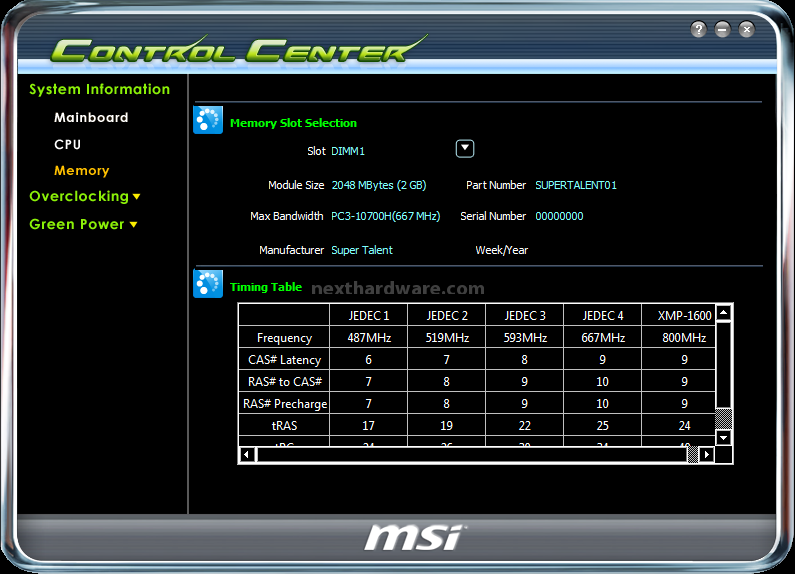This screenshot has width=795, height=574.
Task: Click the 487MHz frequency cell
Action: tap(369, 338)
